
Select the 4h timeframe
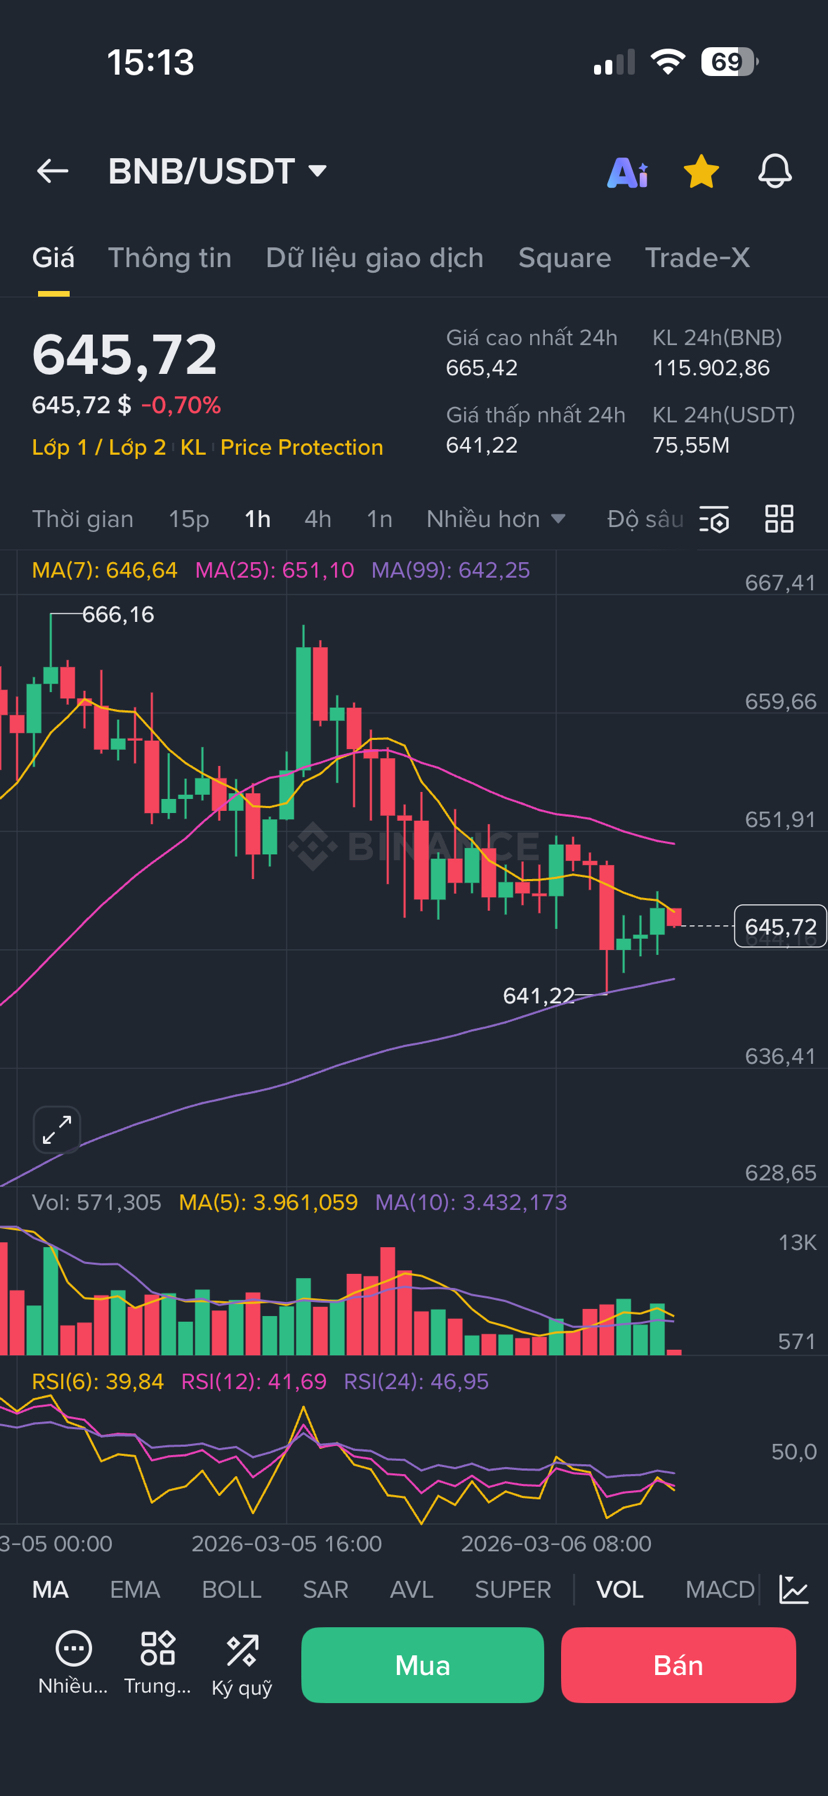pyautogui.click(x=318, y=519)
